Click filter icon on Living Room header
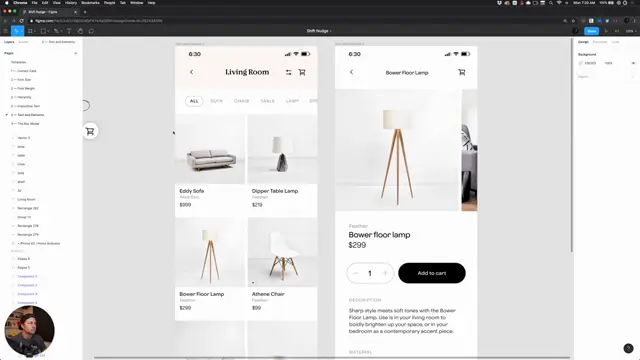Image resolution: width=640 pixels, height=360 pixels. click(289, 72)
